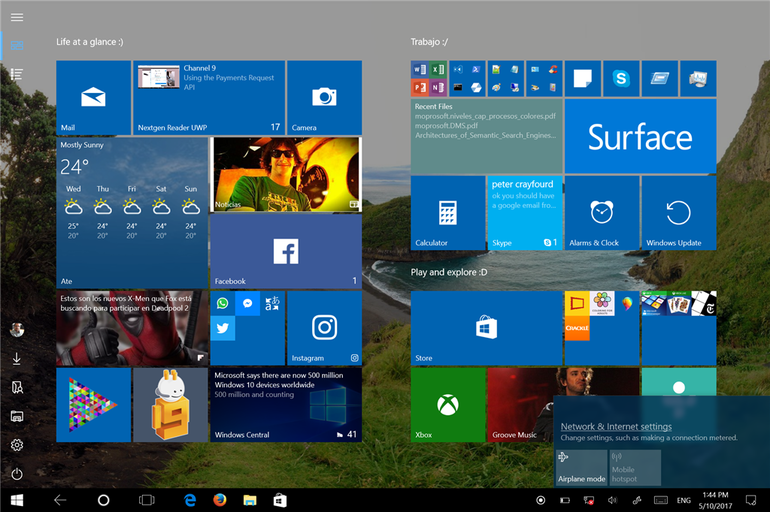The height and width of the screenshot is (512, 770).
Task: Open the Facebook tile
Action: pos(285,251)
